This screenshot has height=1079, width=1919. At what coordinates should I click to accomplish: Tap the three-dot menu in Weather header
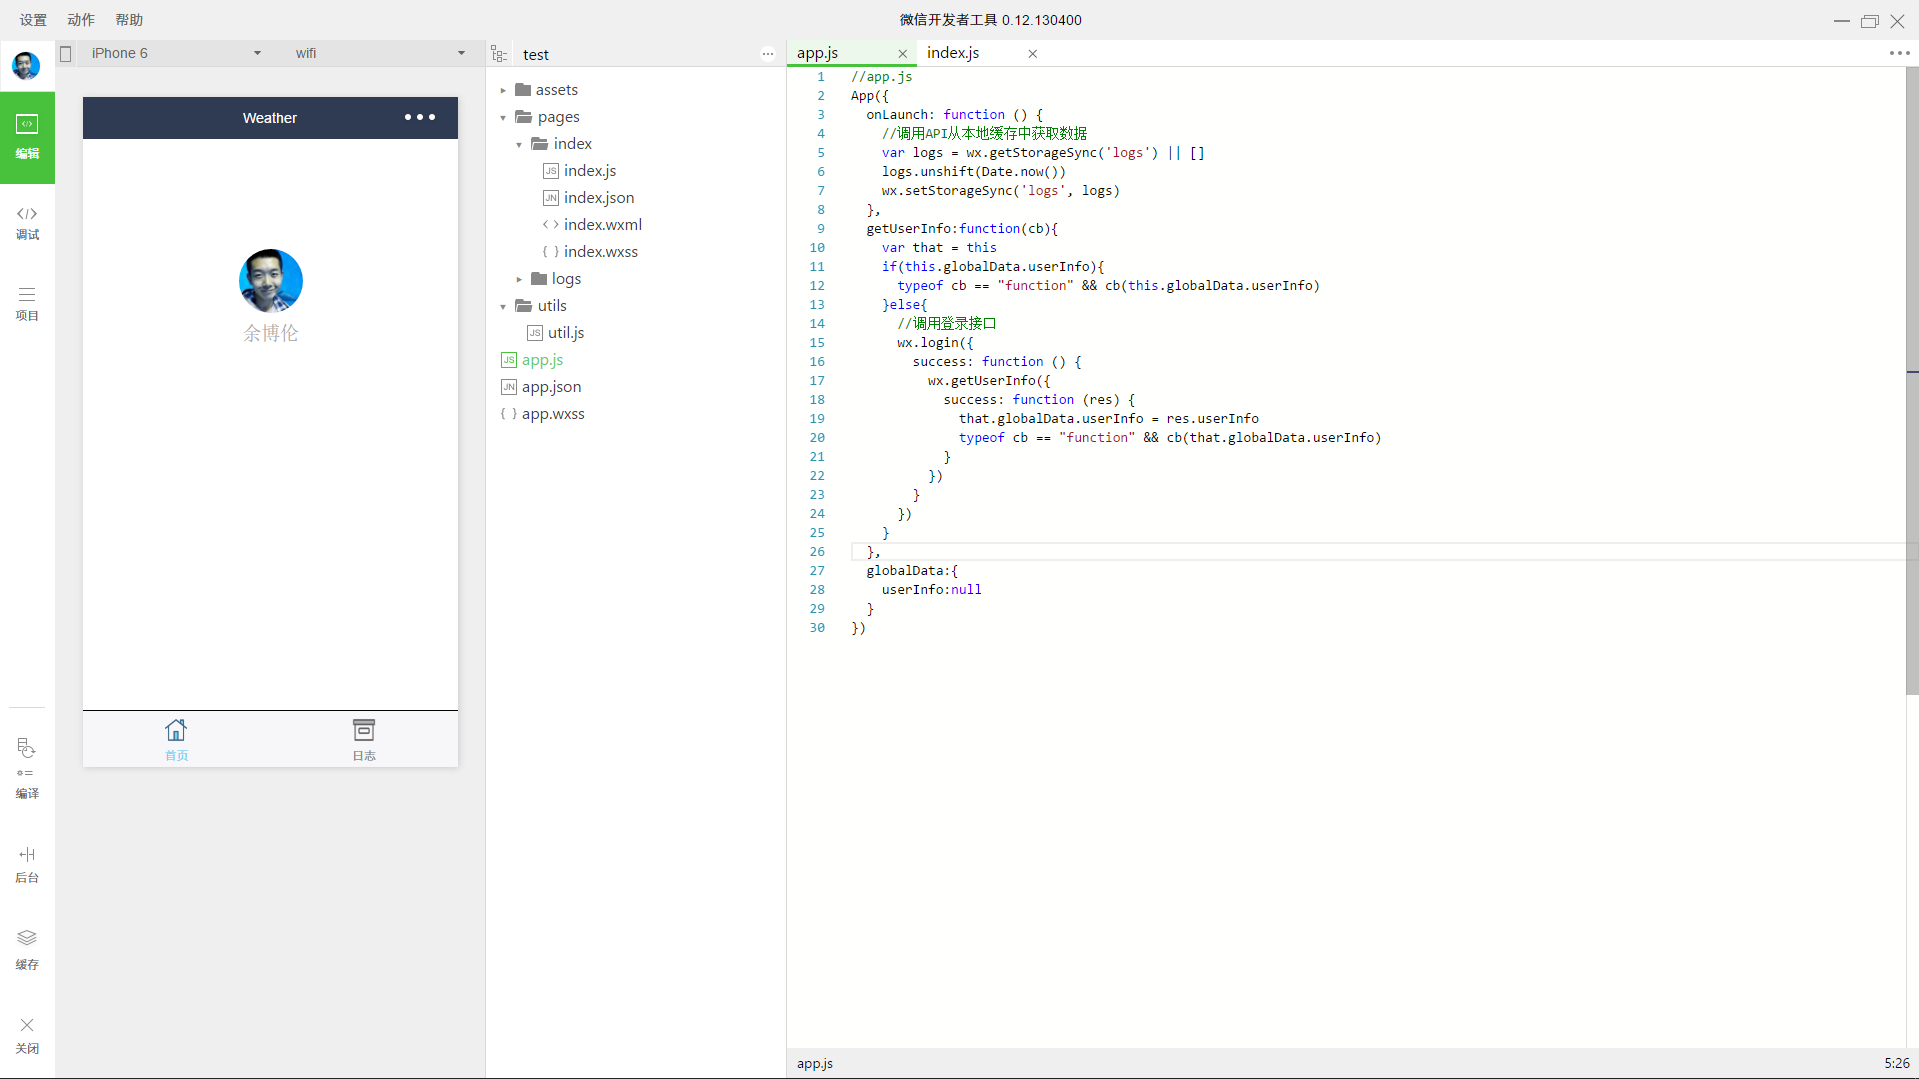click(420, 118)
